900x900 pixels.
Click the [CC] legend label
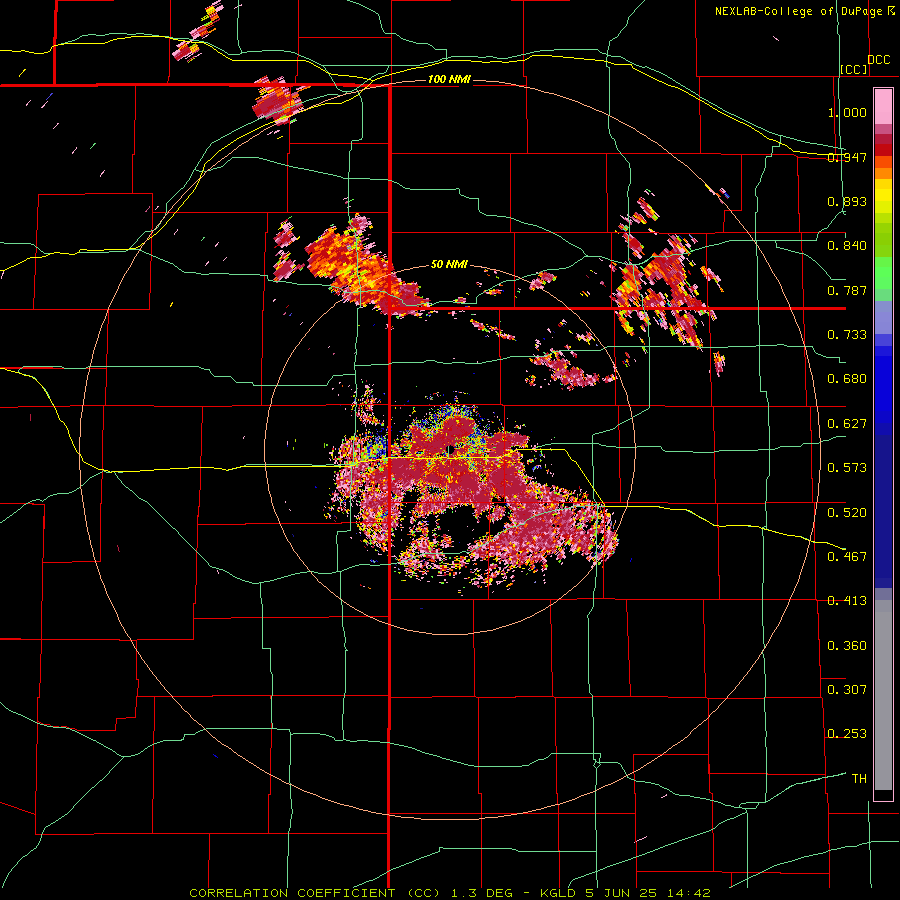click(854, 69)
